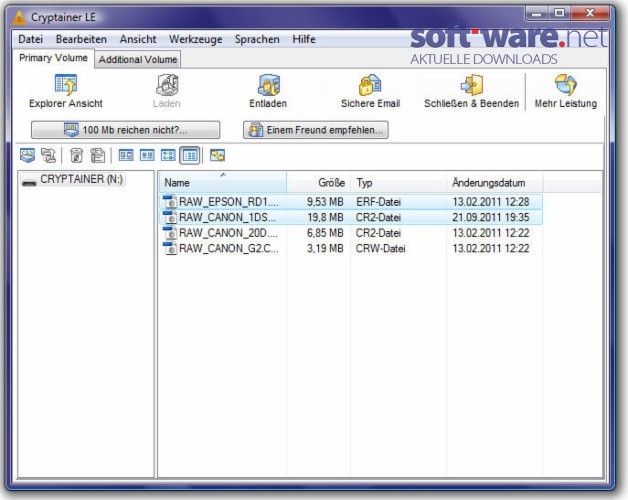
Task: Open the Werkzeuge menu
Action: (195, 39)
